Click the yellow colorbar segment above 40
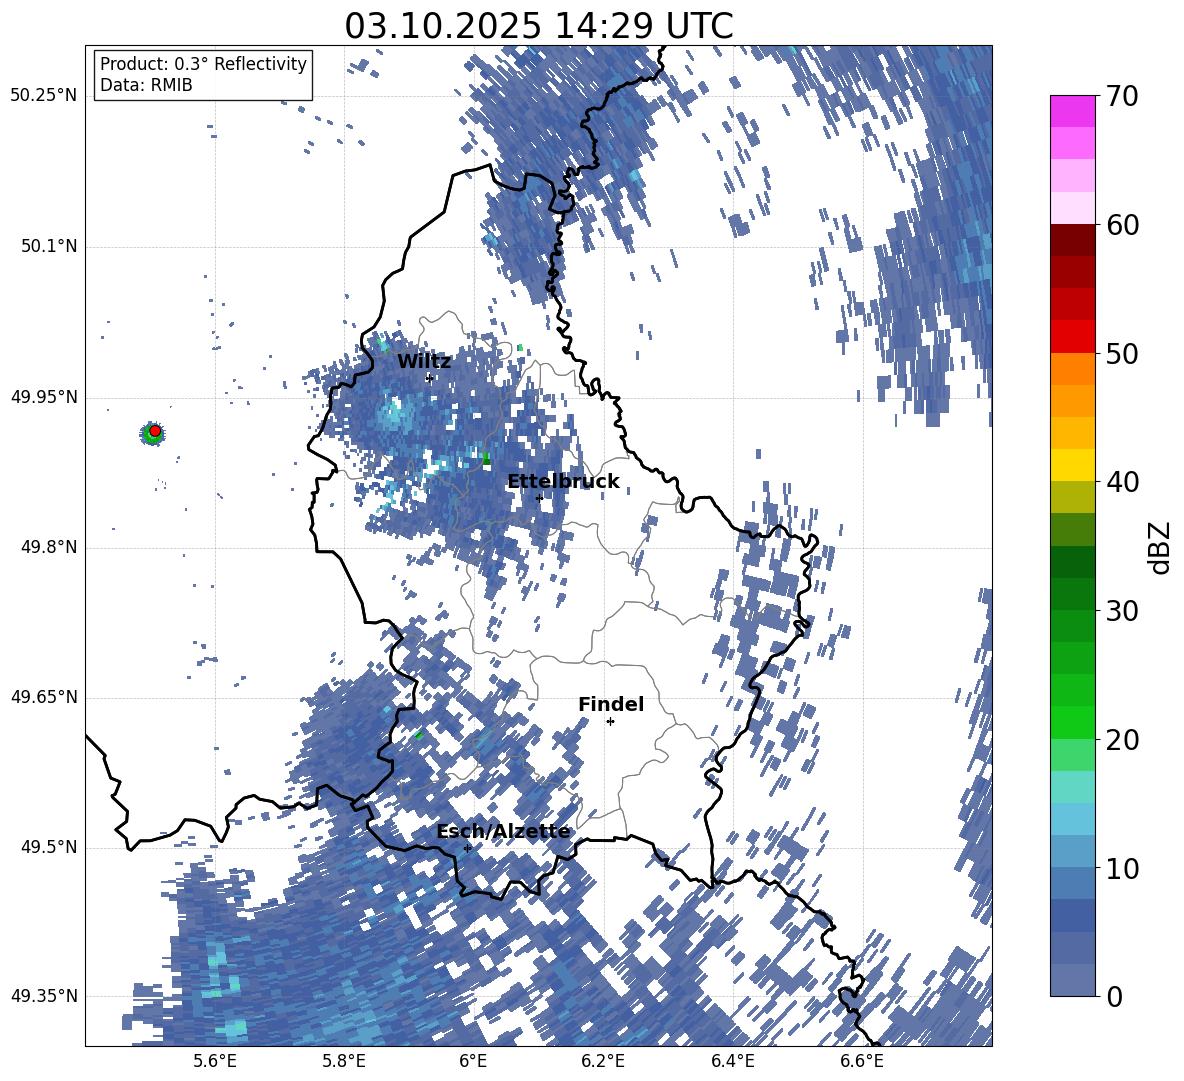 tap(1072, 465)
